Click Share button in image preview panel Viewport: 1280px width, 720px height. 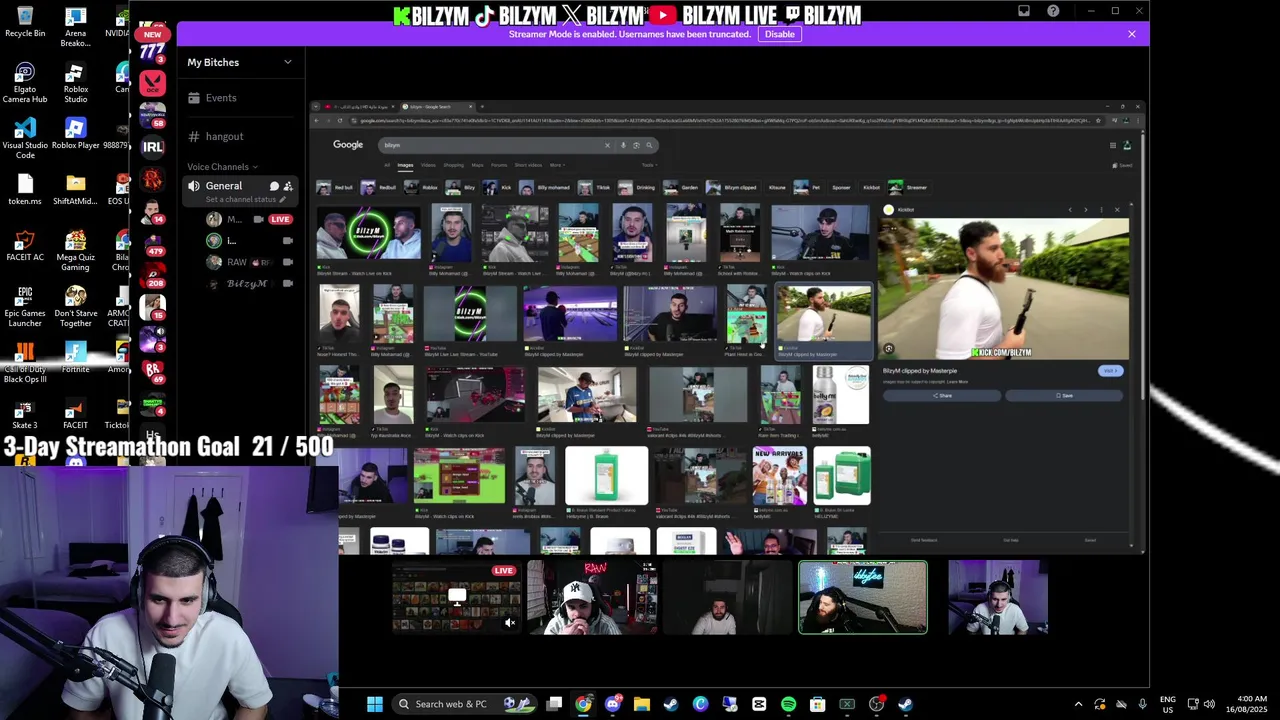coord(942,395)
